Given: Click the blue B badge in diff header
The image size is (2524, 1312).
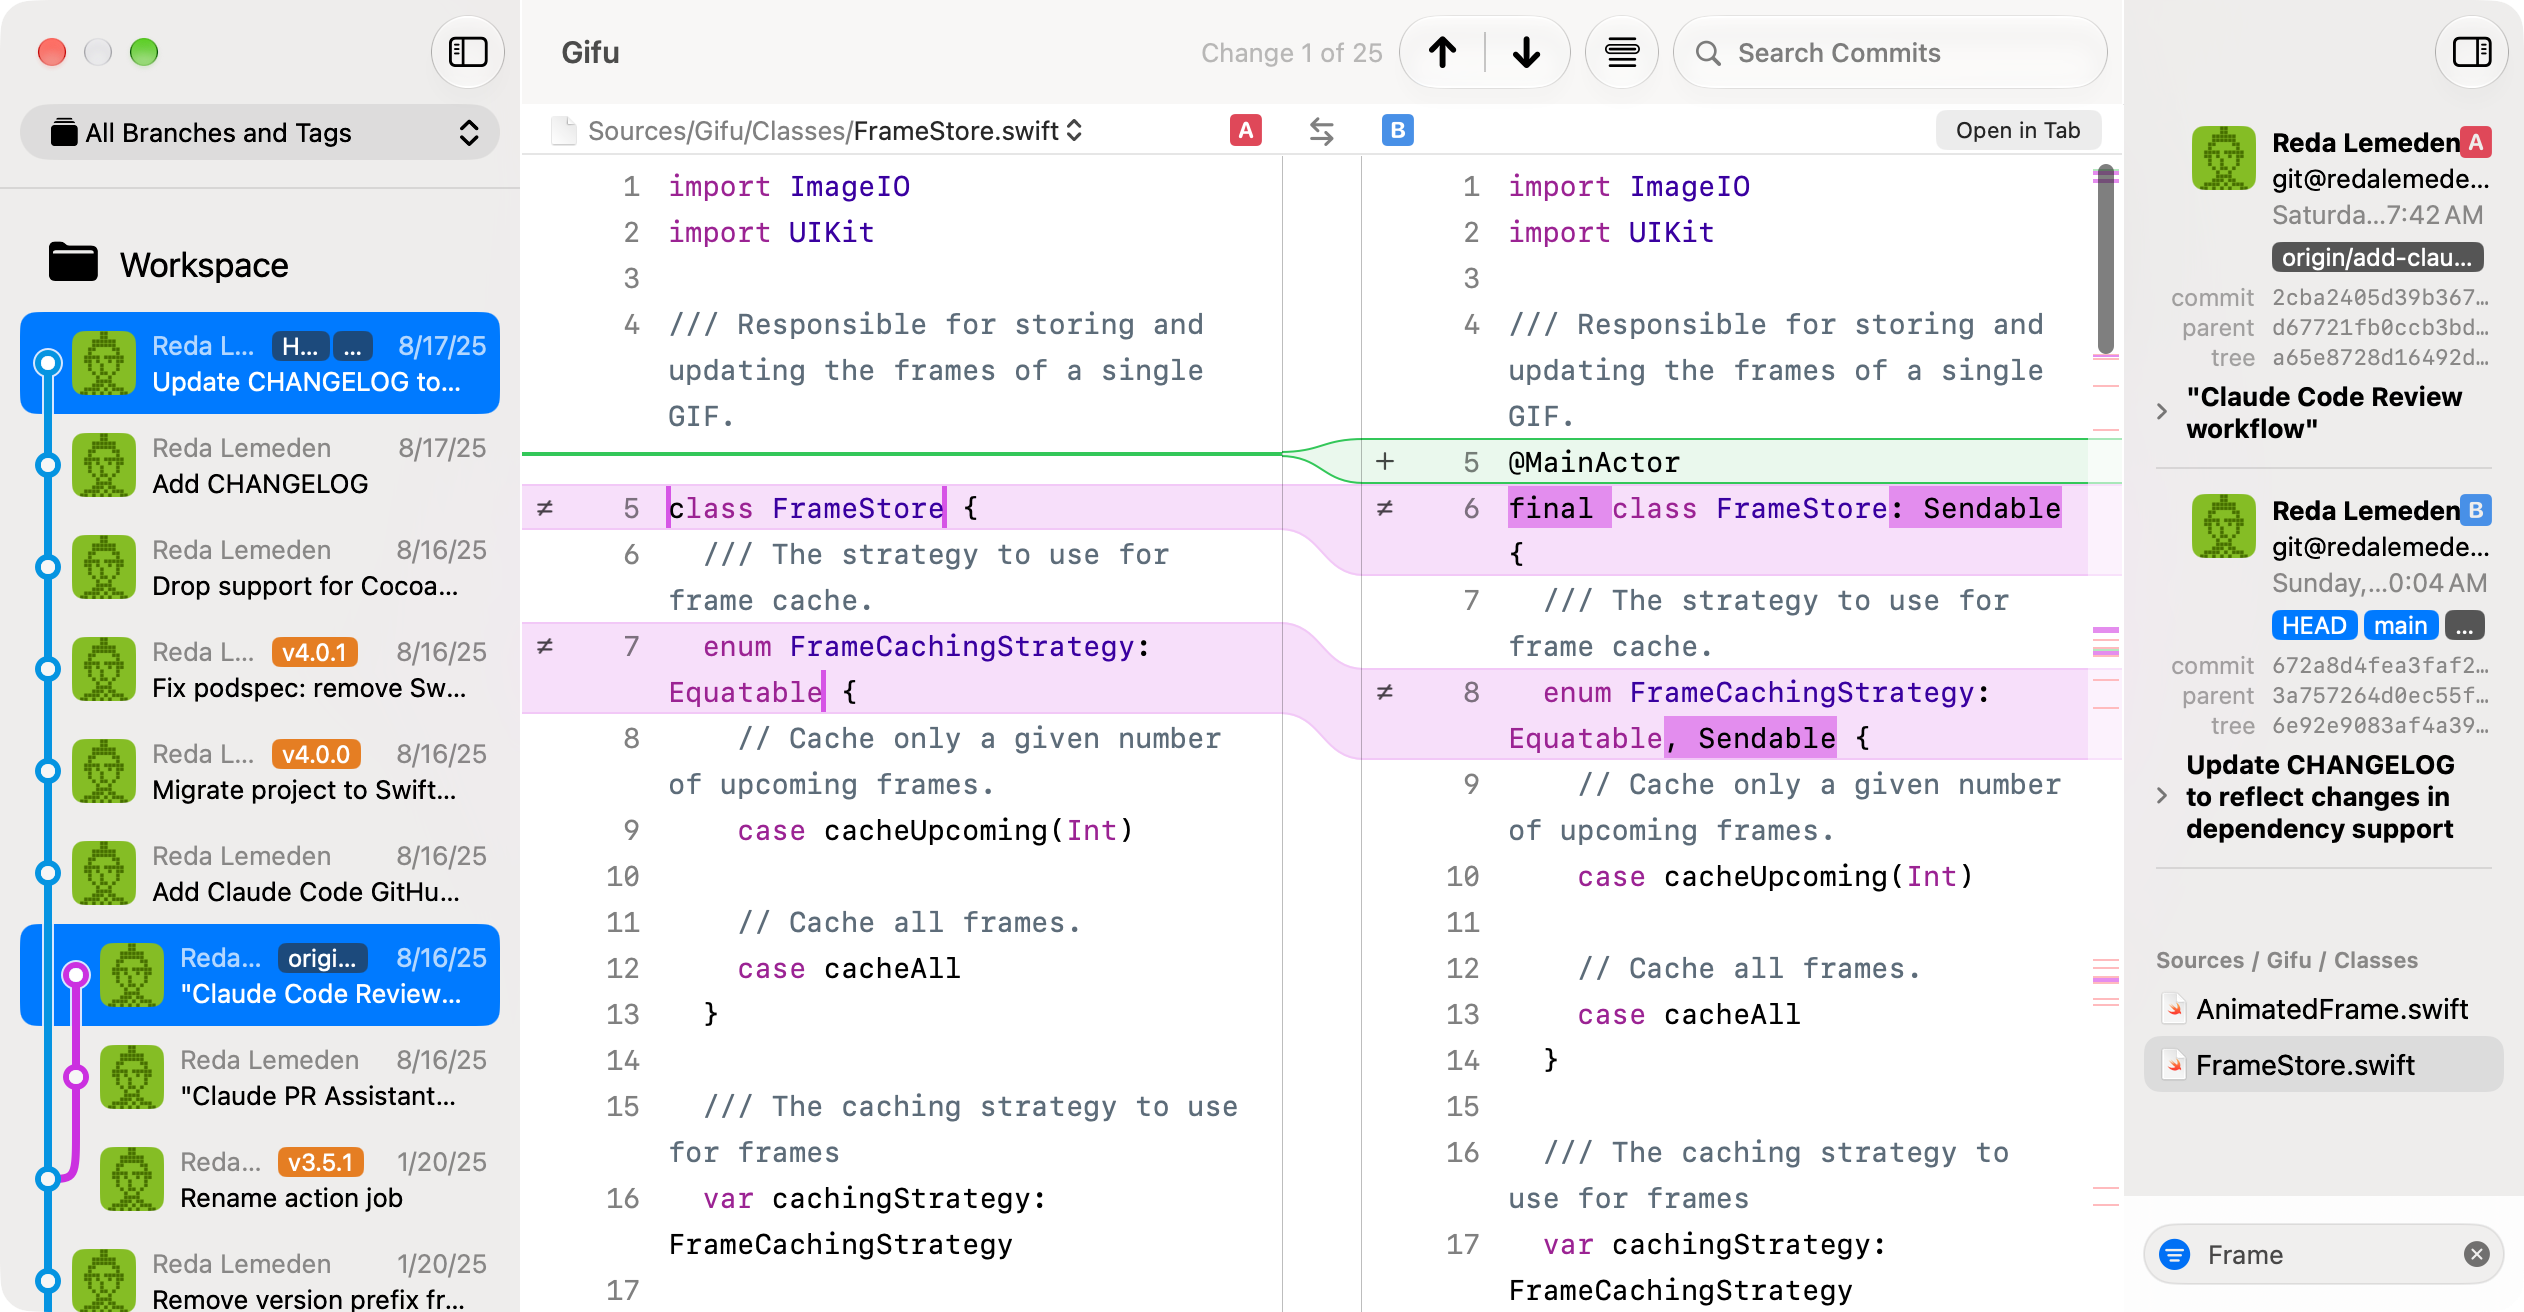Looking at the screenshot, I should click(x=1397, y=130).
